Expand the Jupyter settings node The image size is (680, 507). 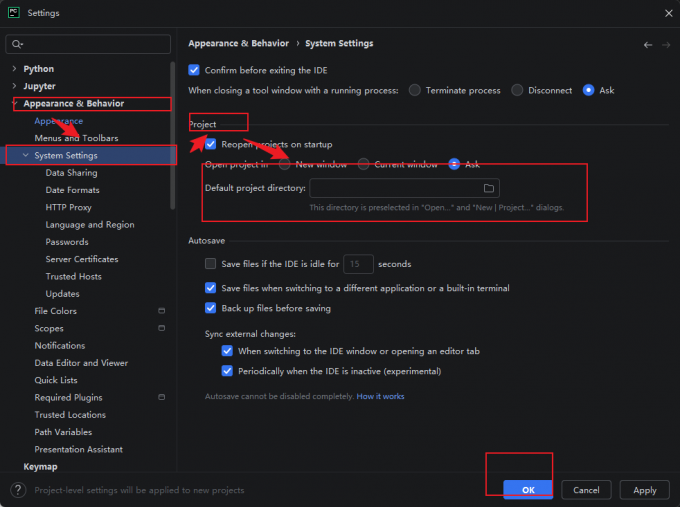coord(14,86)
